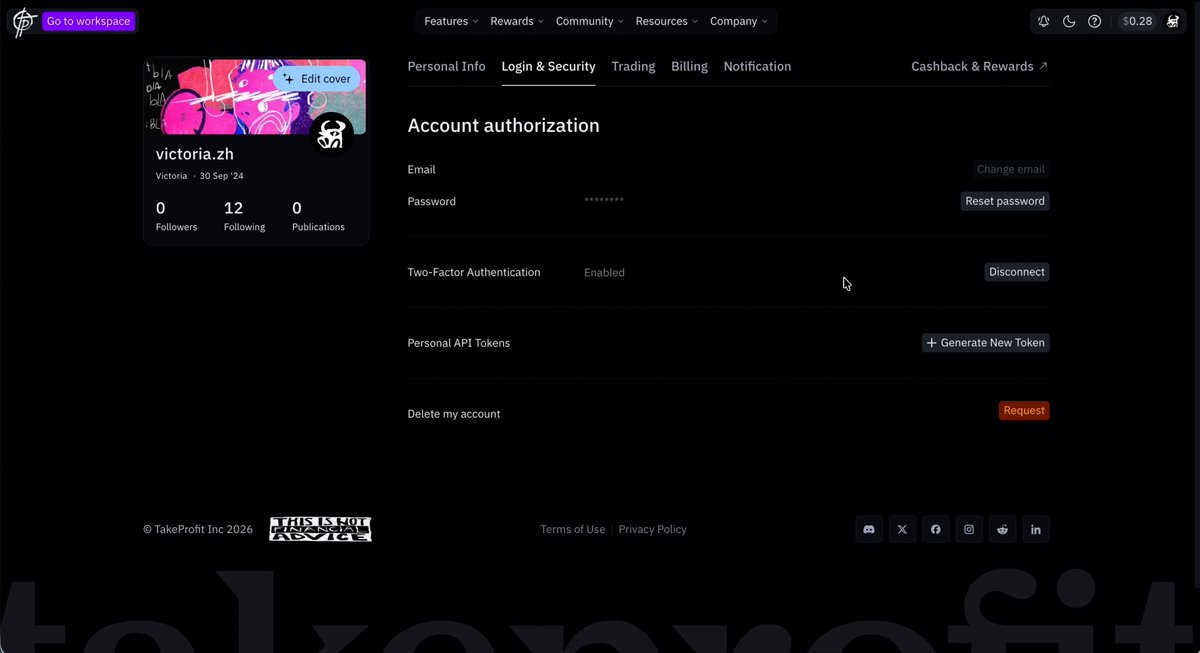1200x653 pixels.
Task: Go to the Billing tab
Action: 689,66
